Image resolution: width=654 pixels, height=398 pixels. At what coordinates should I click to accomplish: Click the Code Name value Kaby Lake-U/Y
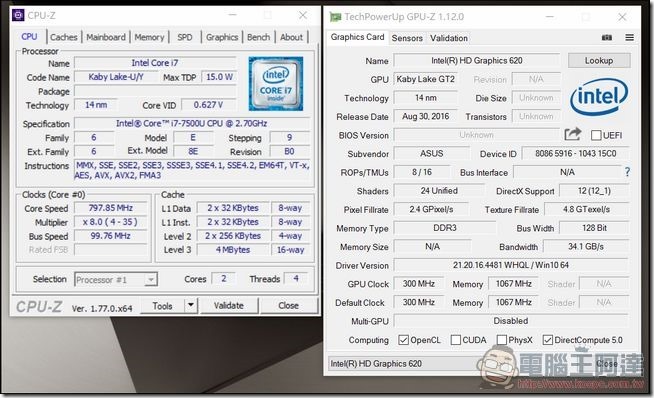point(116,77)
